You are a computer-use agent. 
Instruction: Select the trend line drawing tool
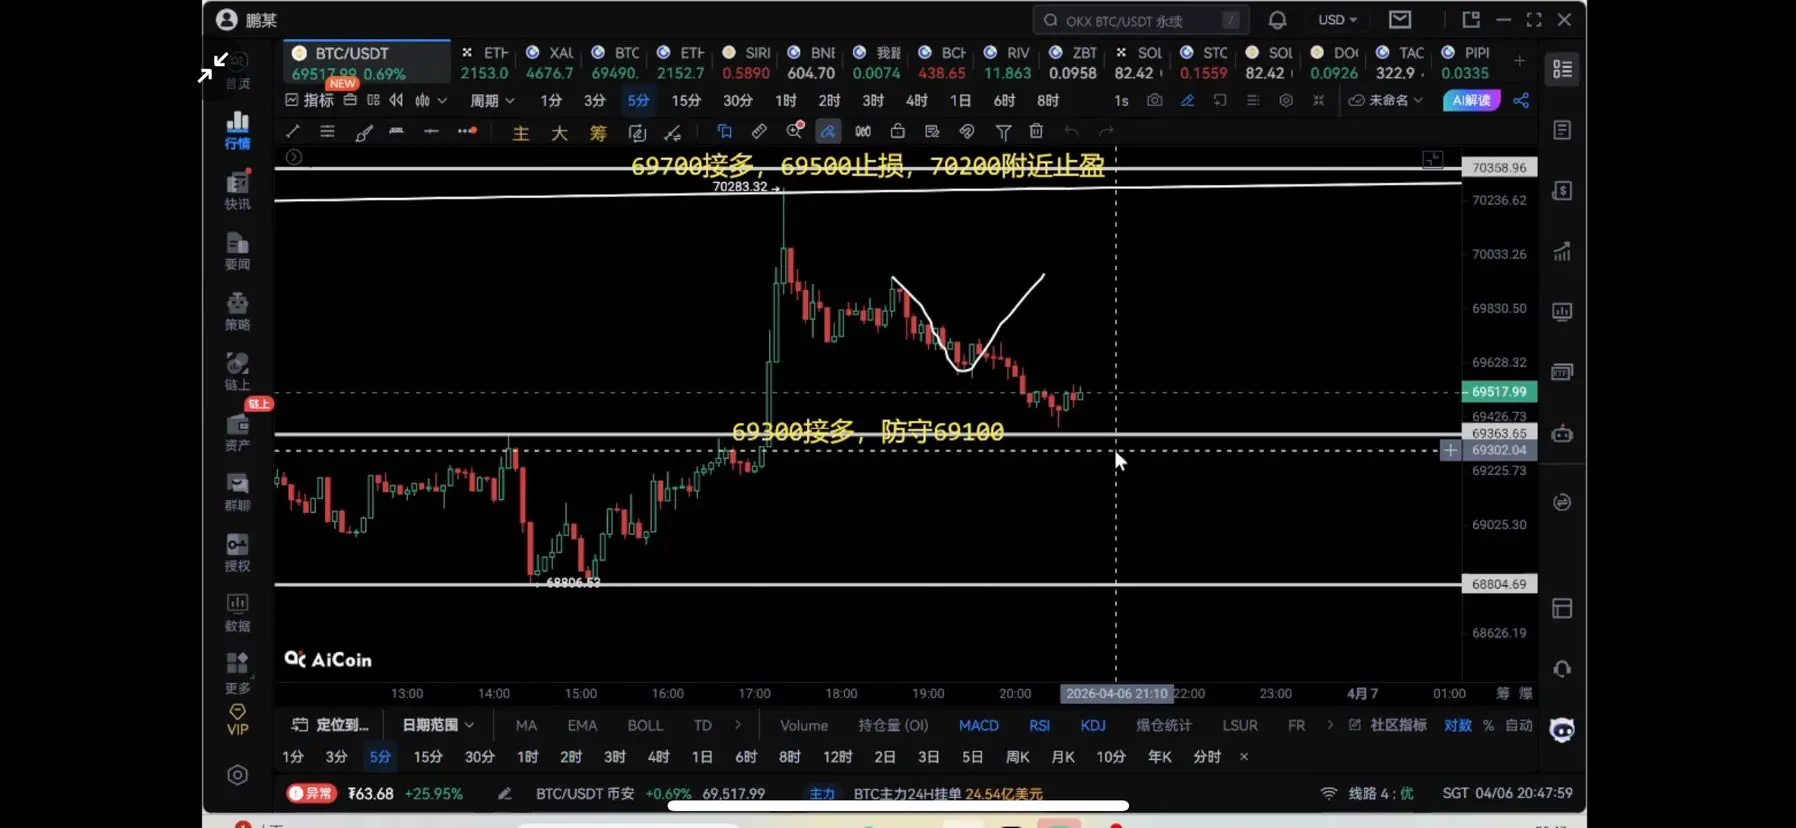point(293,131)
